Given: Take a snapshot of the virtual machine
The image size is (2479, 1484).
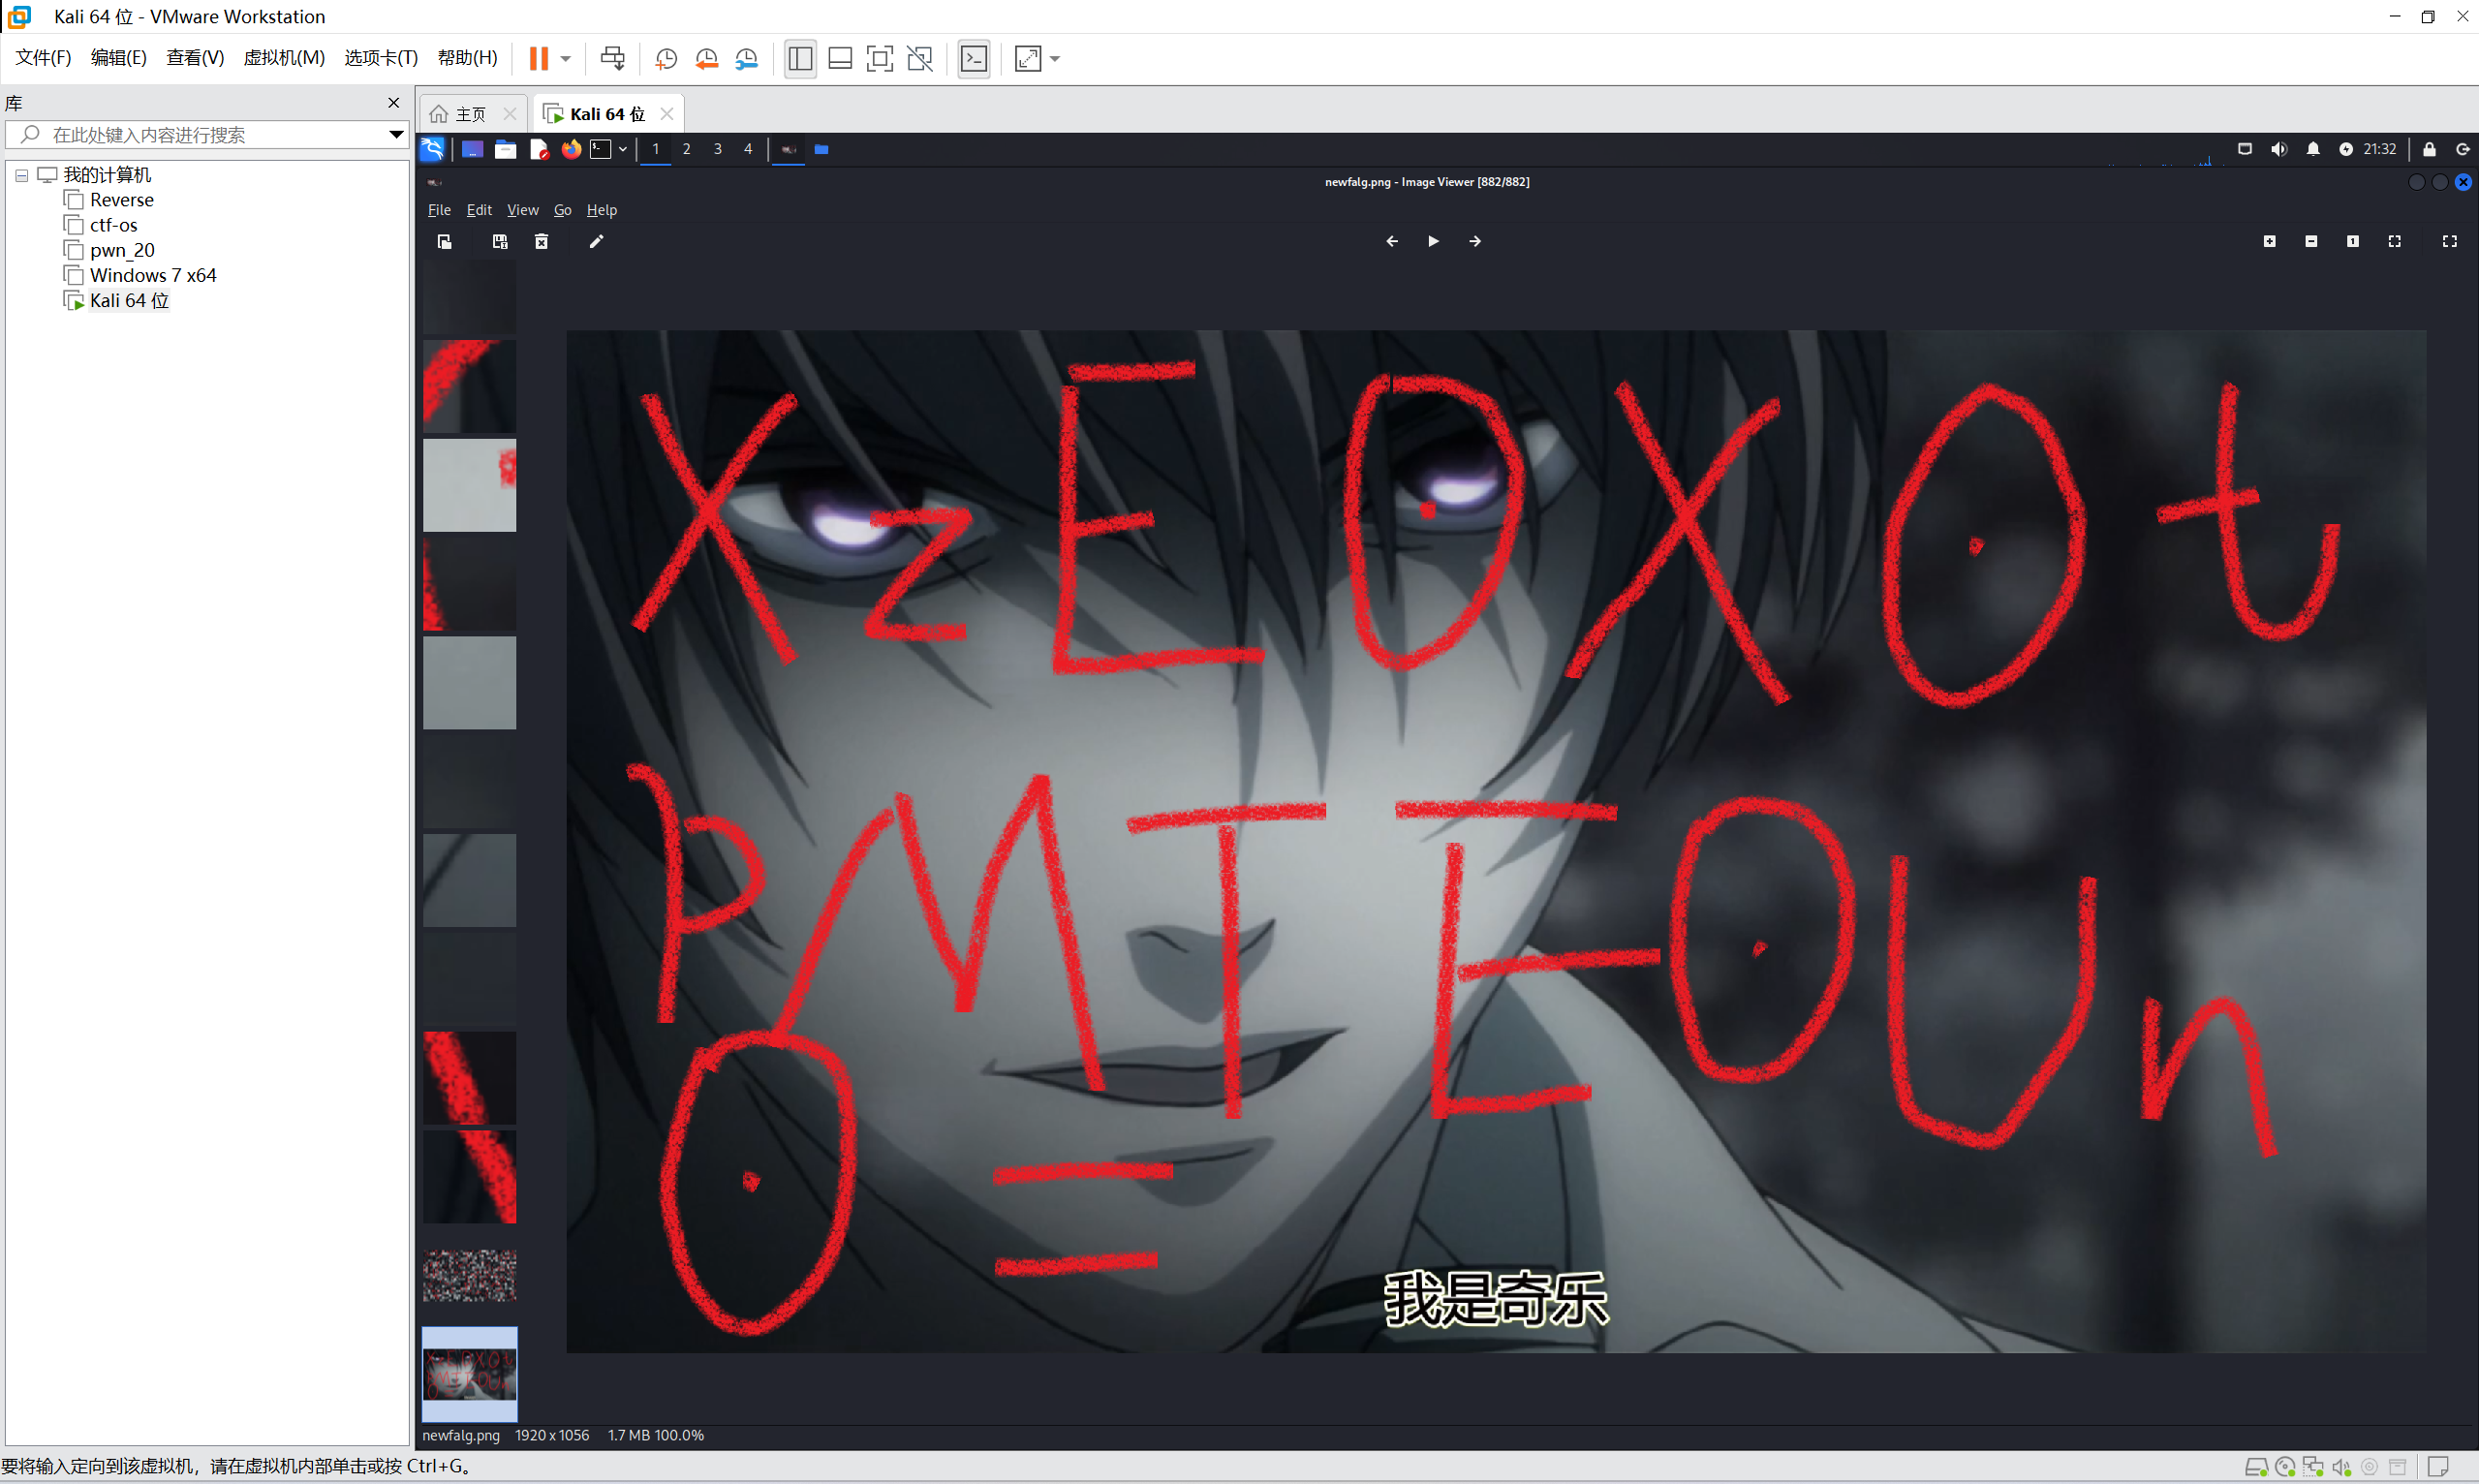Looking at the screenshot, I should tap(666, 59).
